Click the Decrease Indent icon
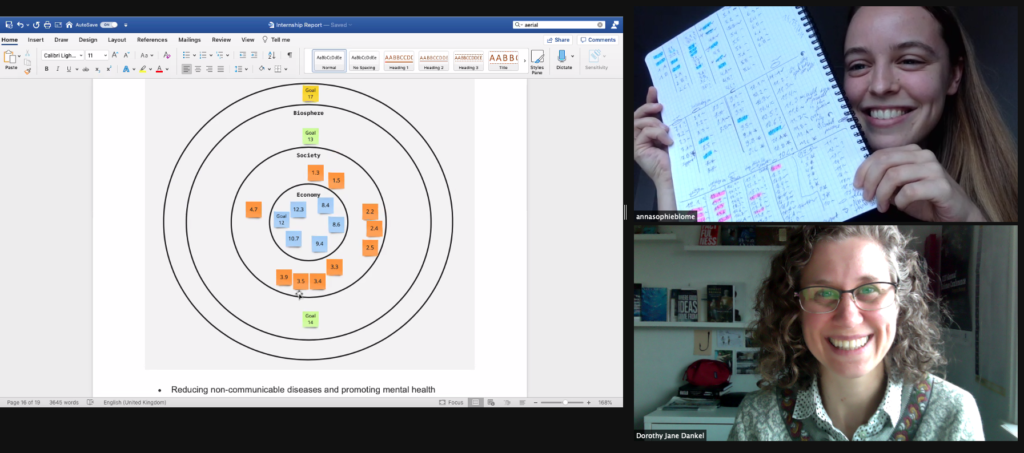1024x453 pixels. tap(242, 55)
